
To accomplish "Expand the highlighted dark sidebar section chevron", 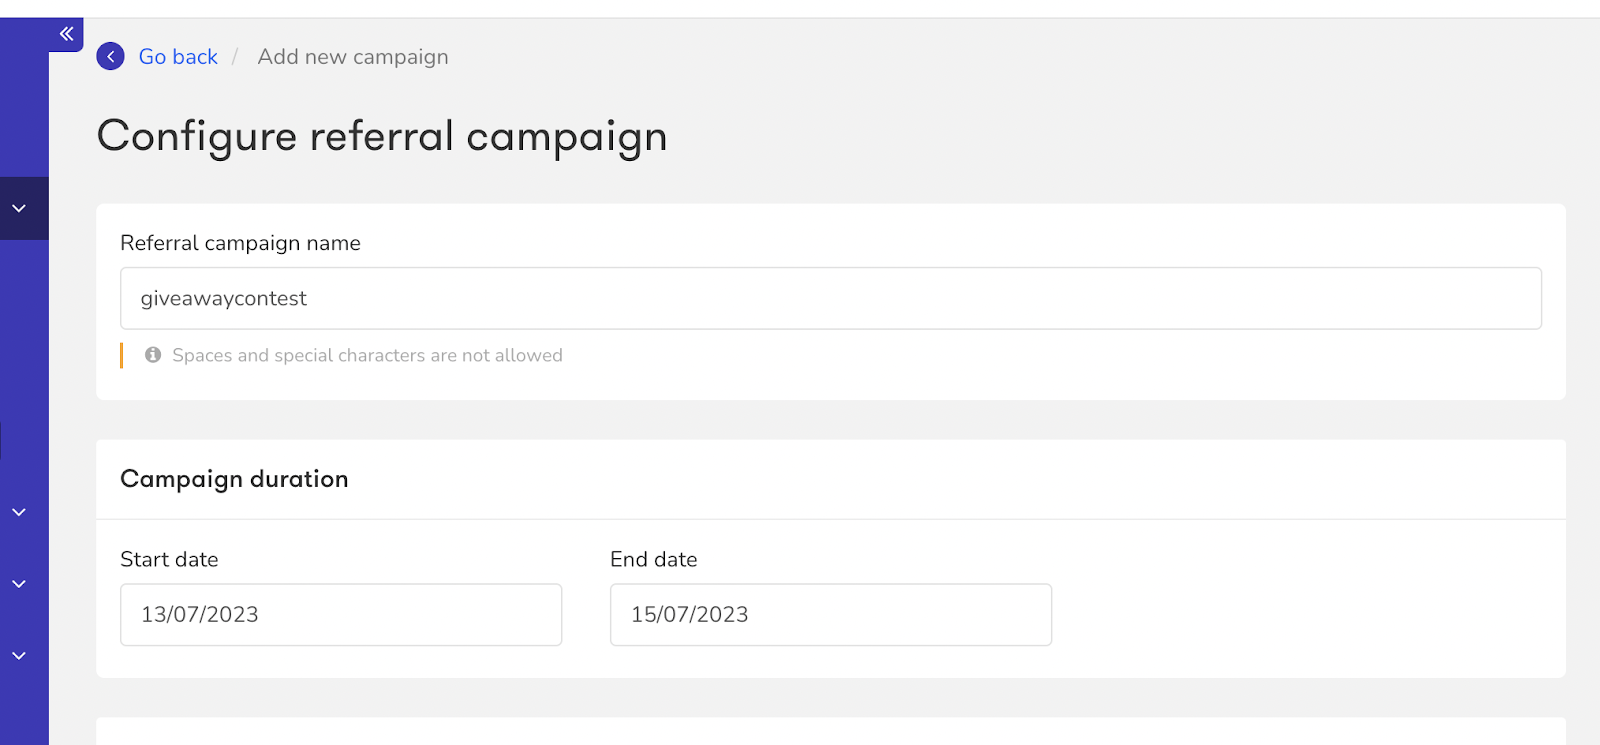I will point(19,208).
